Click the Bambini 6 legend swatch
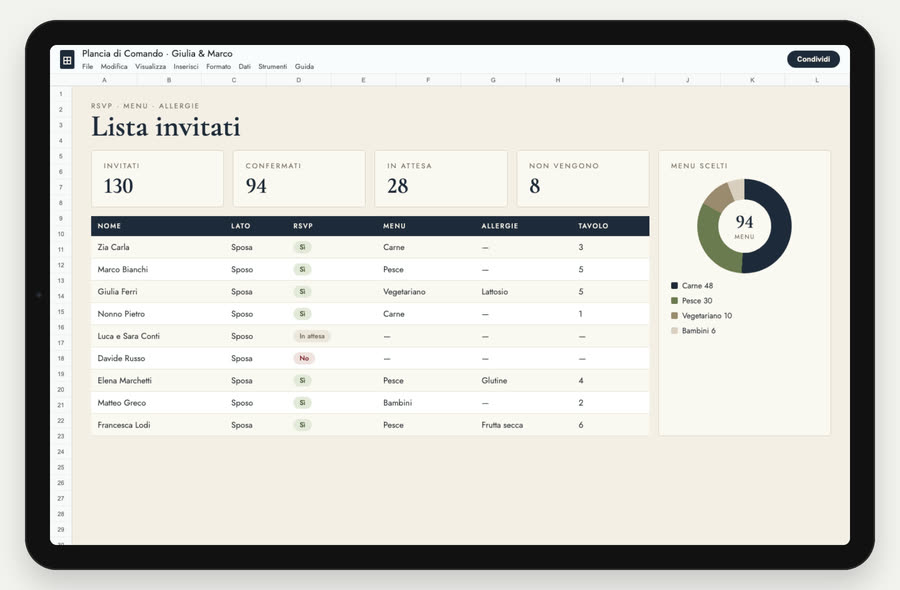This screenshot has height=590, width=900. pyautogui.click(x=674, y=331)
